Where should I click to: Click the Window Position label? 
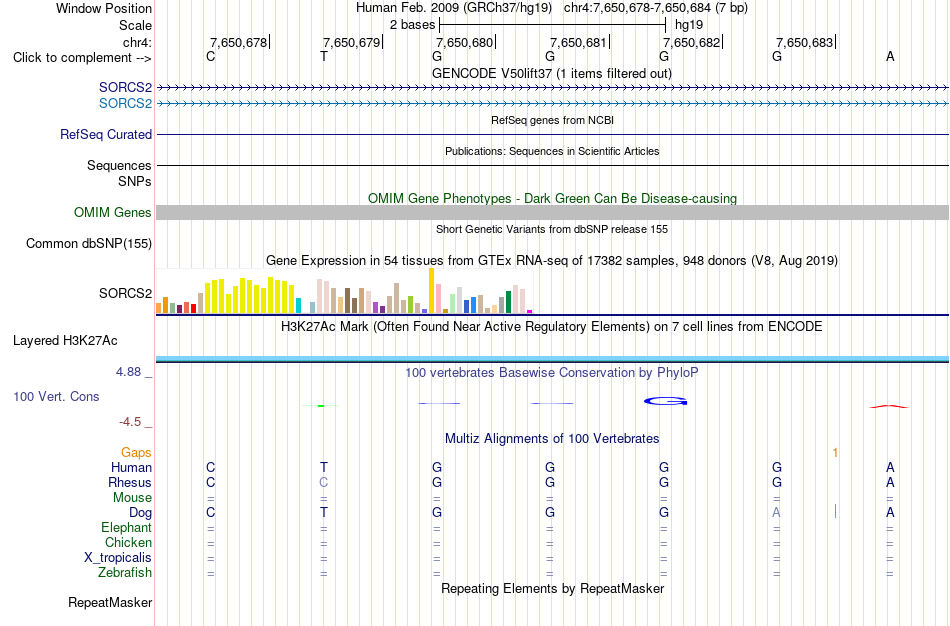[104, 8]
